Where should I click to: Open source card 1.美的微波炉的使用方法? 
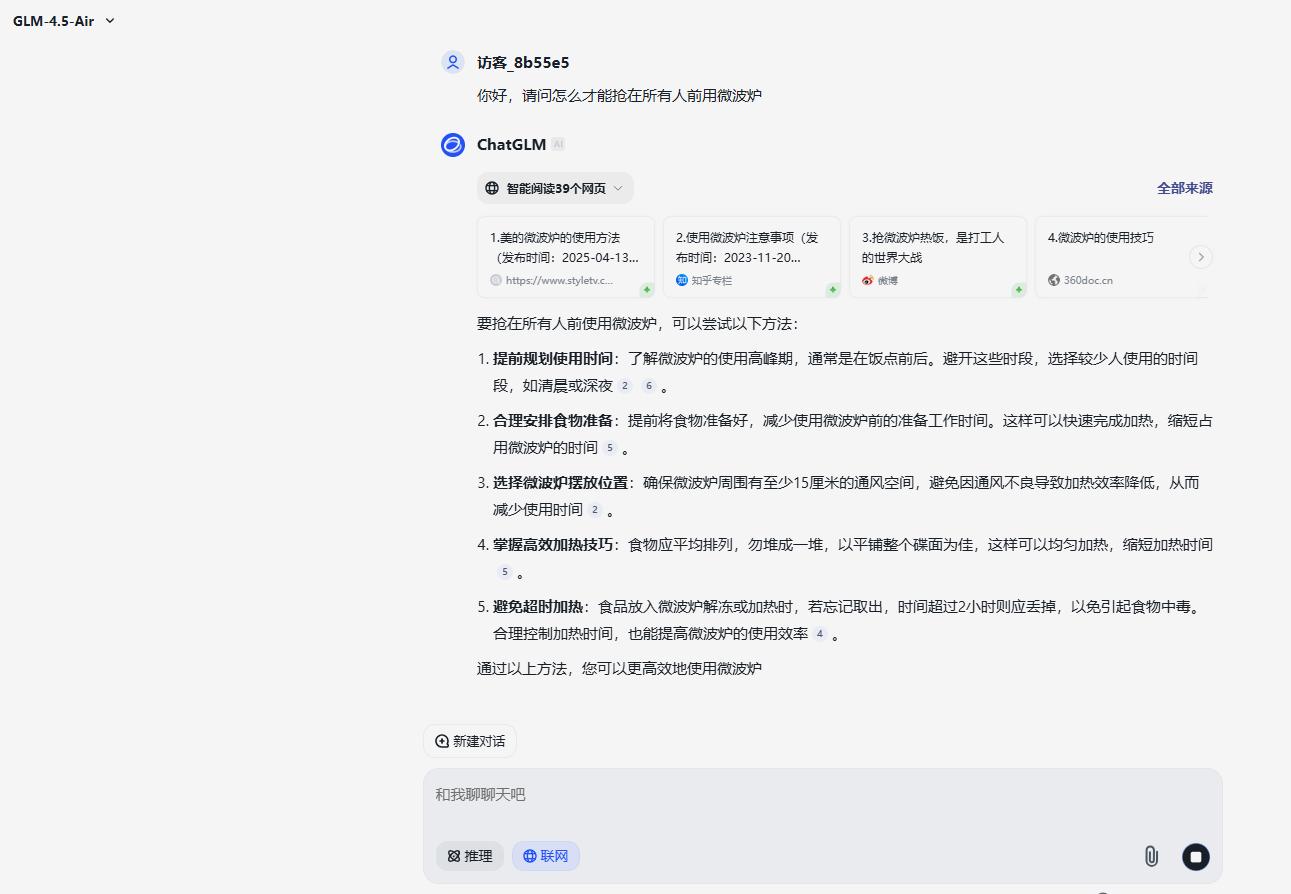tap(566, 257)
